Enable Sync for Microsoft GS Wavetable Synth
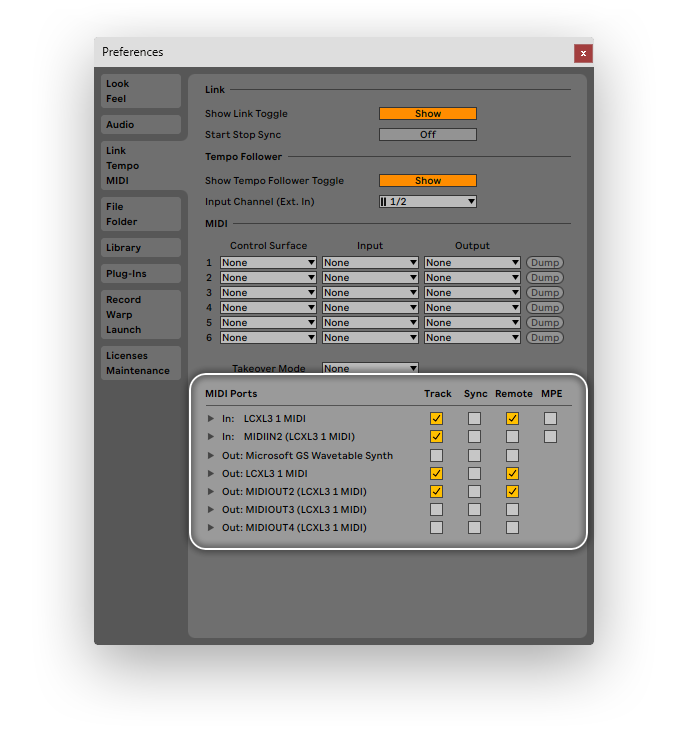Screen dimensions: 688x751 474,455
